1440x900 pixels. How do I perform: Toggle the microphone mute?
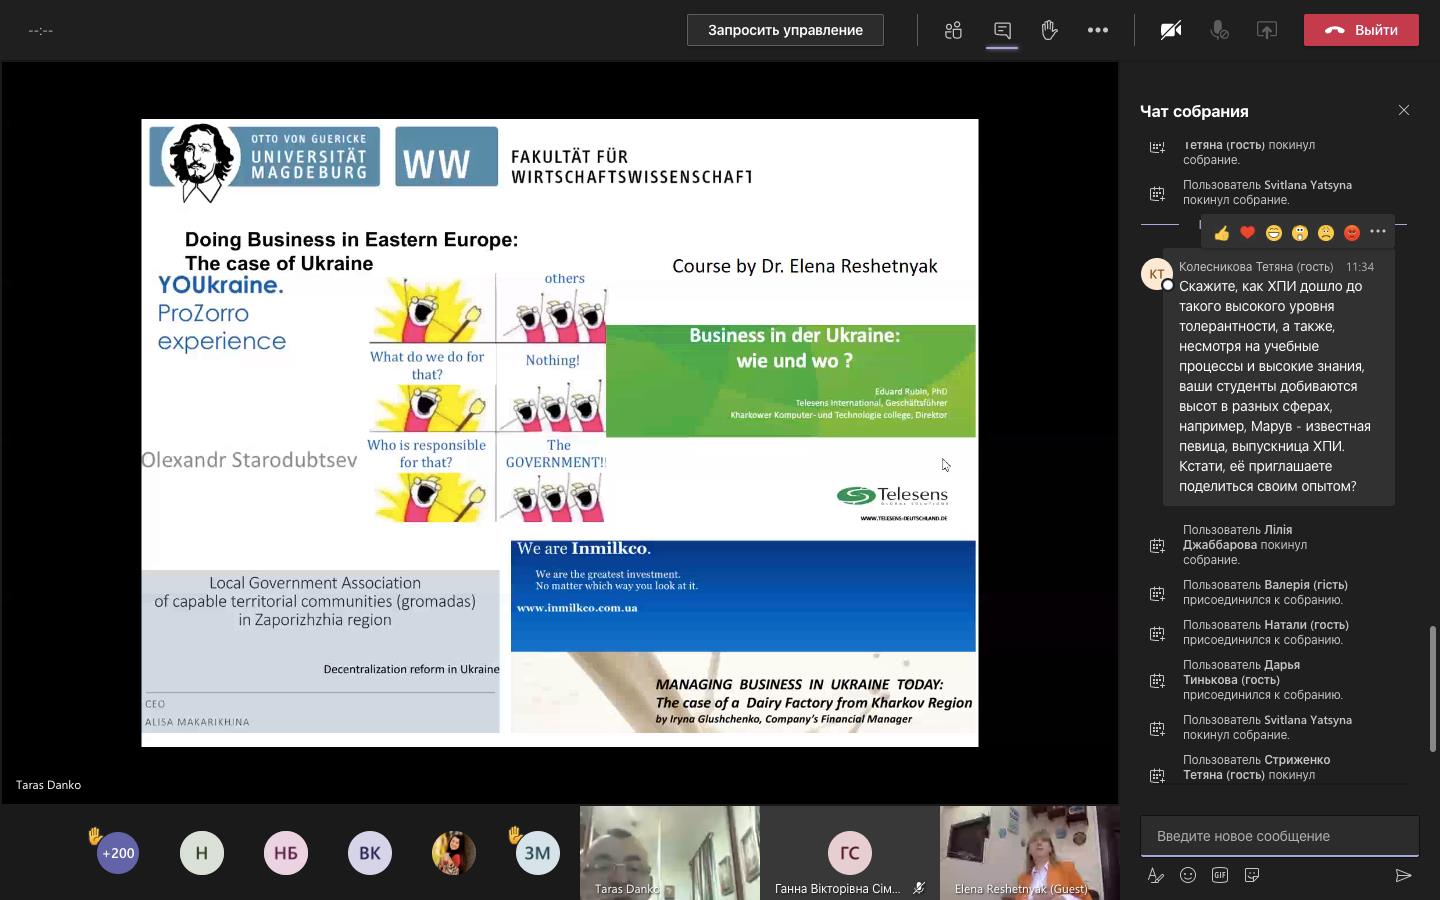point(1219,30)
